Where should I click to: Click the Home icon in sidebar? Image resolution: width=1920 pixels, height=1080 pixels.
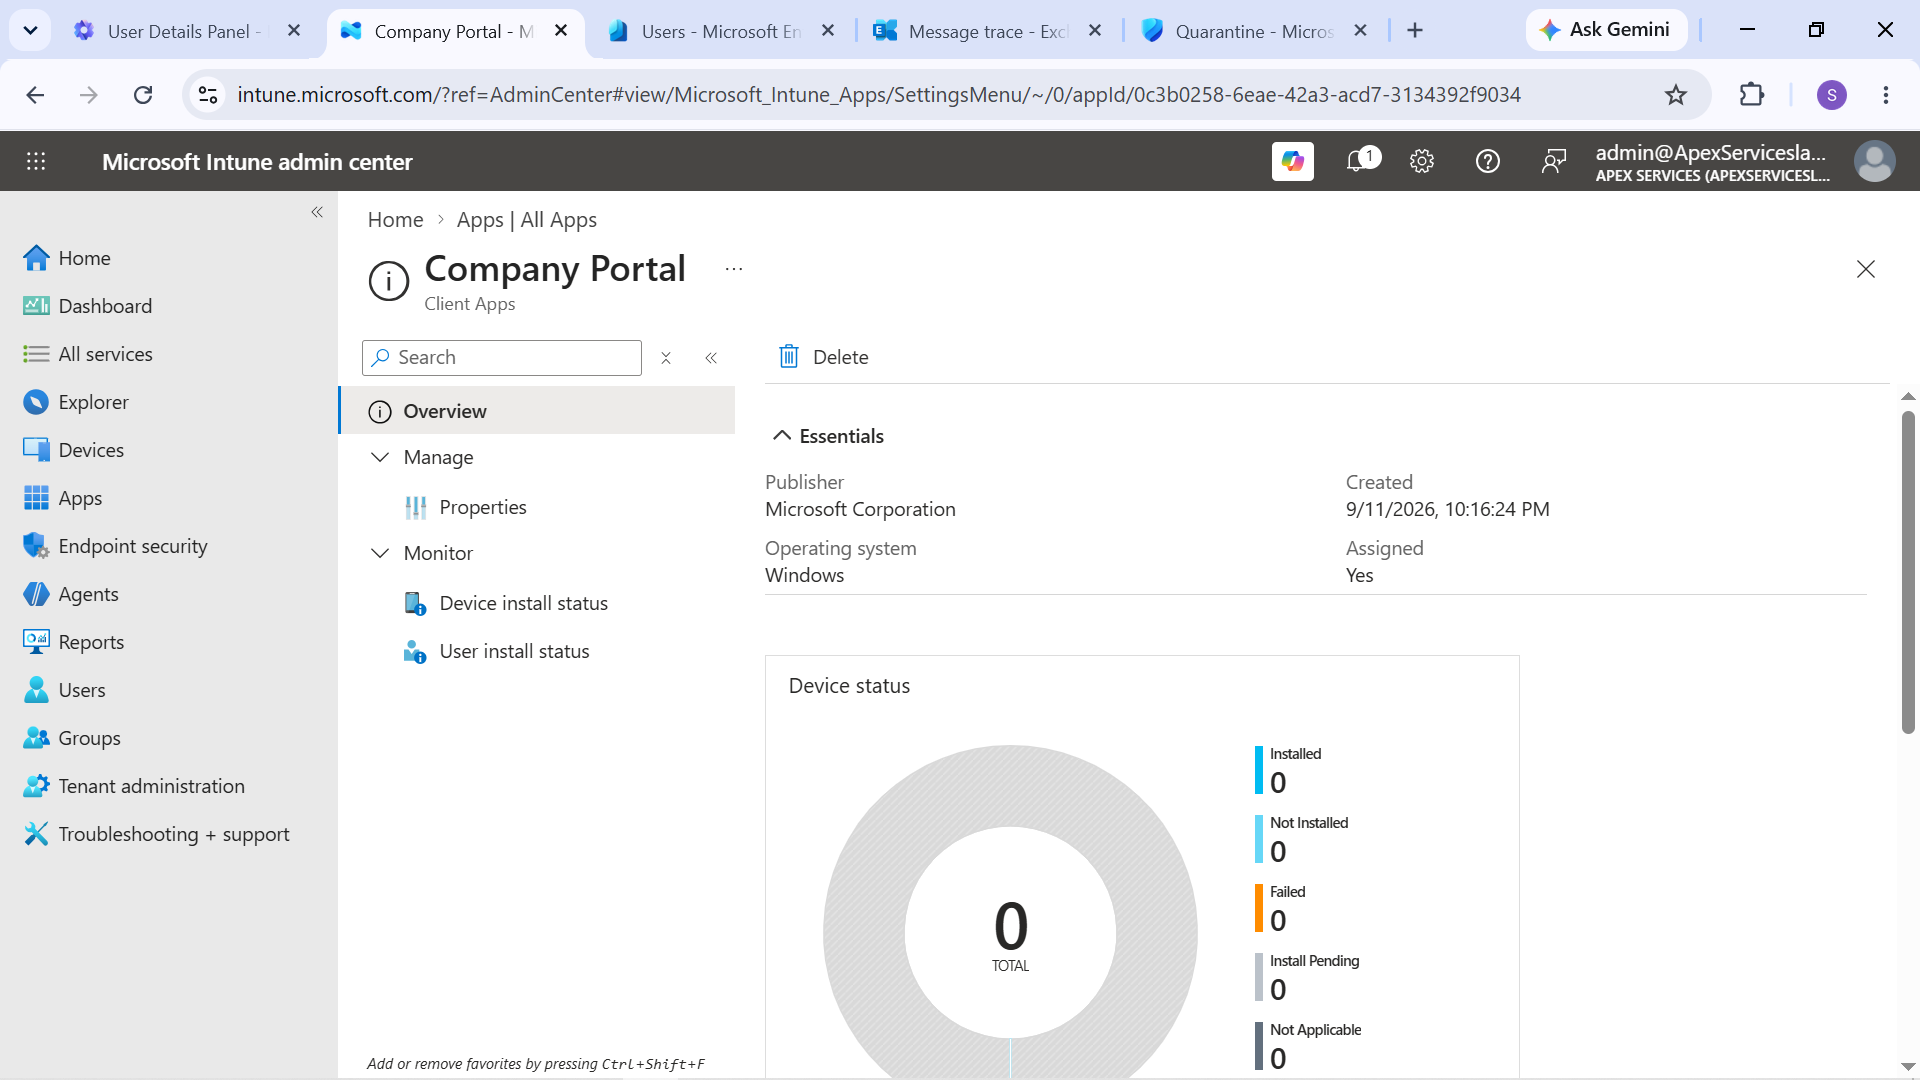pyautogui.click(x=36, y=258)
